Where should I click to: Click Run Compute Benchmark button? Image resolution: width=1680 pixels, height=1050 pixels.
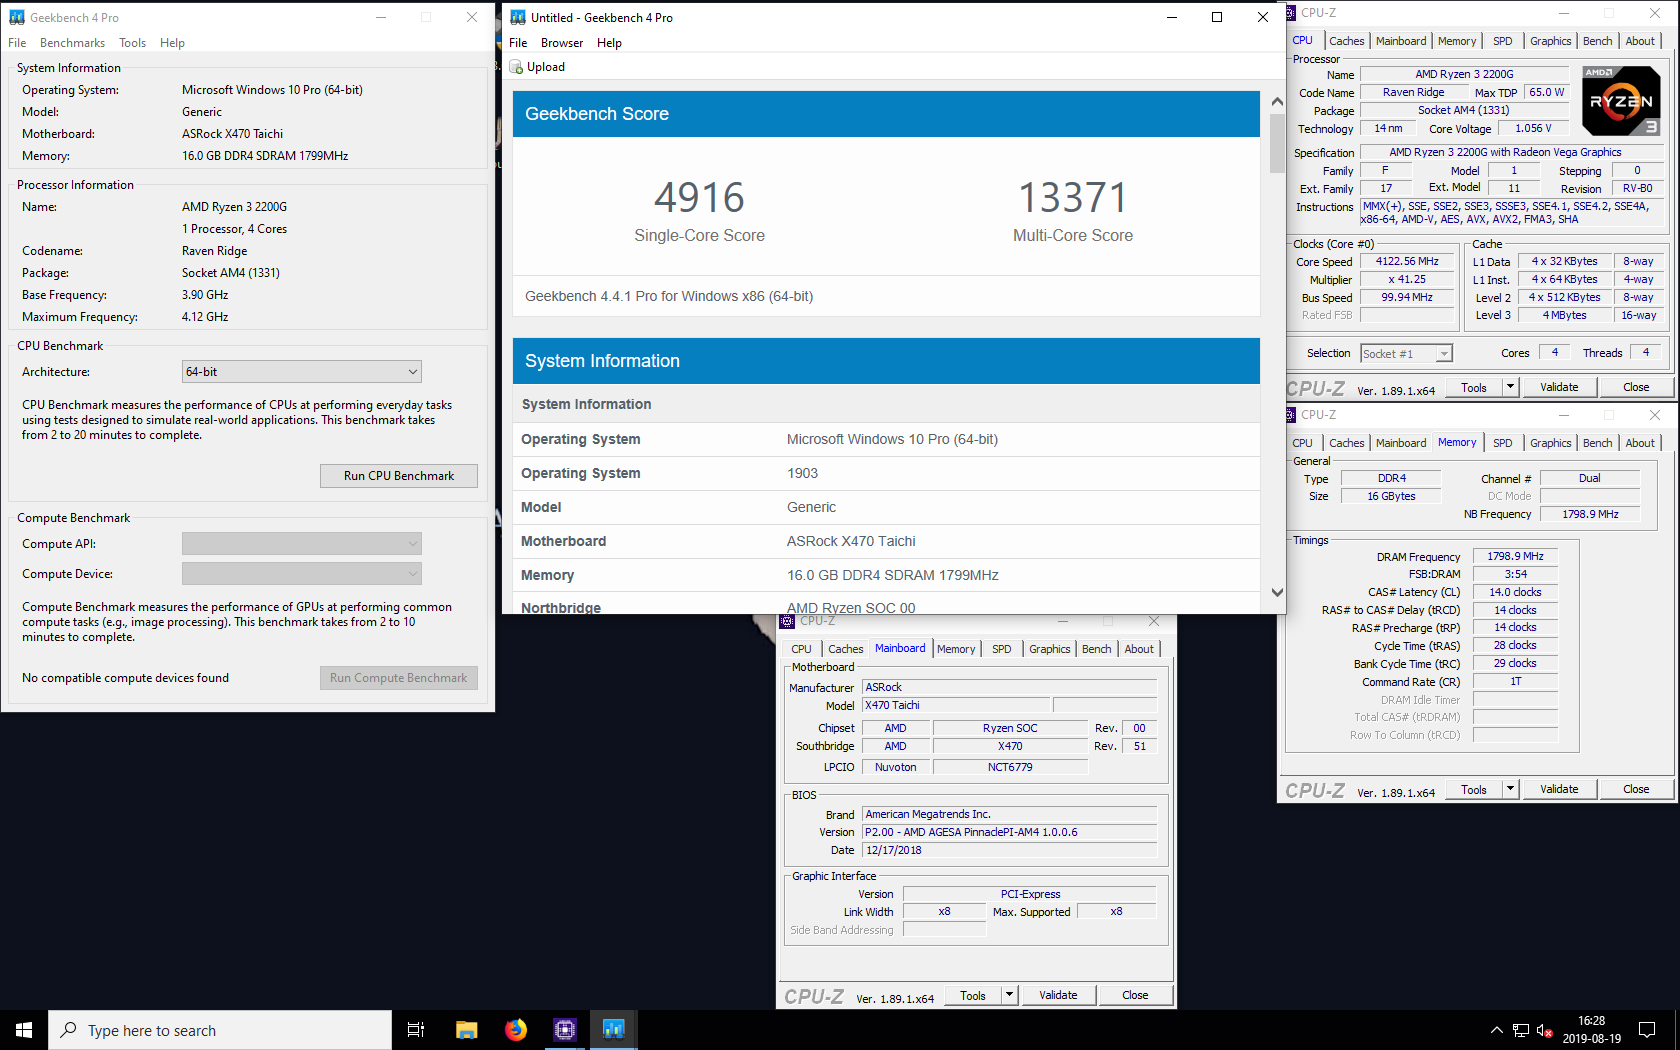(x=398, y=678)
